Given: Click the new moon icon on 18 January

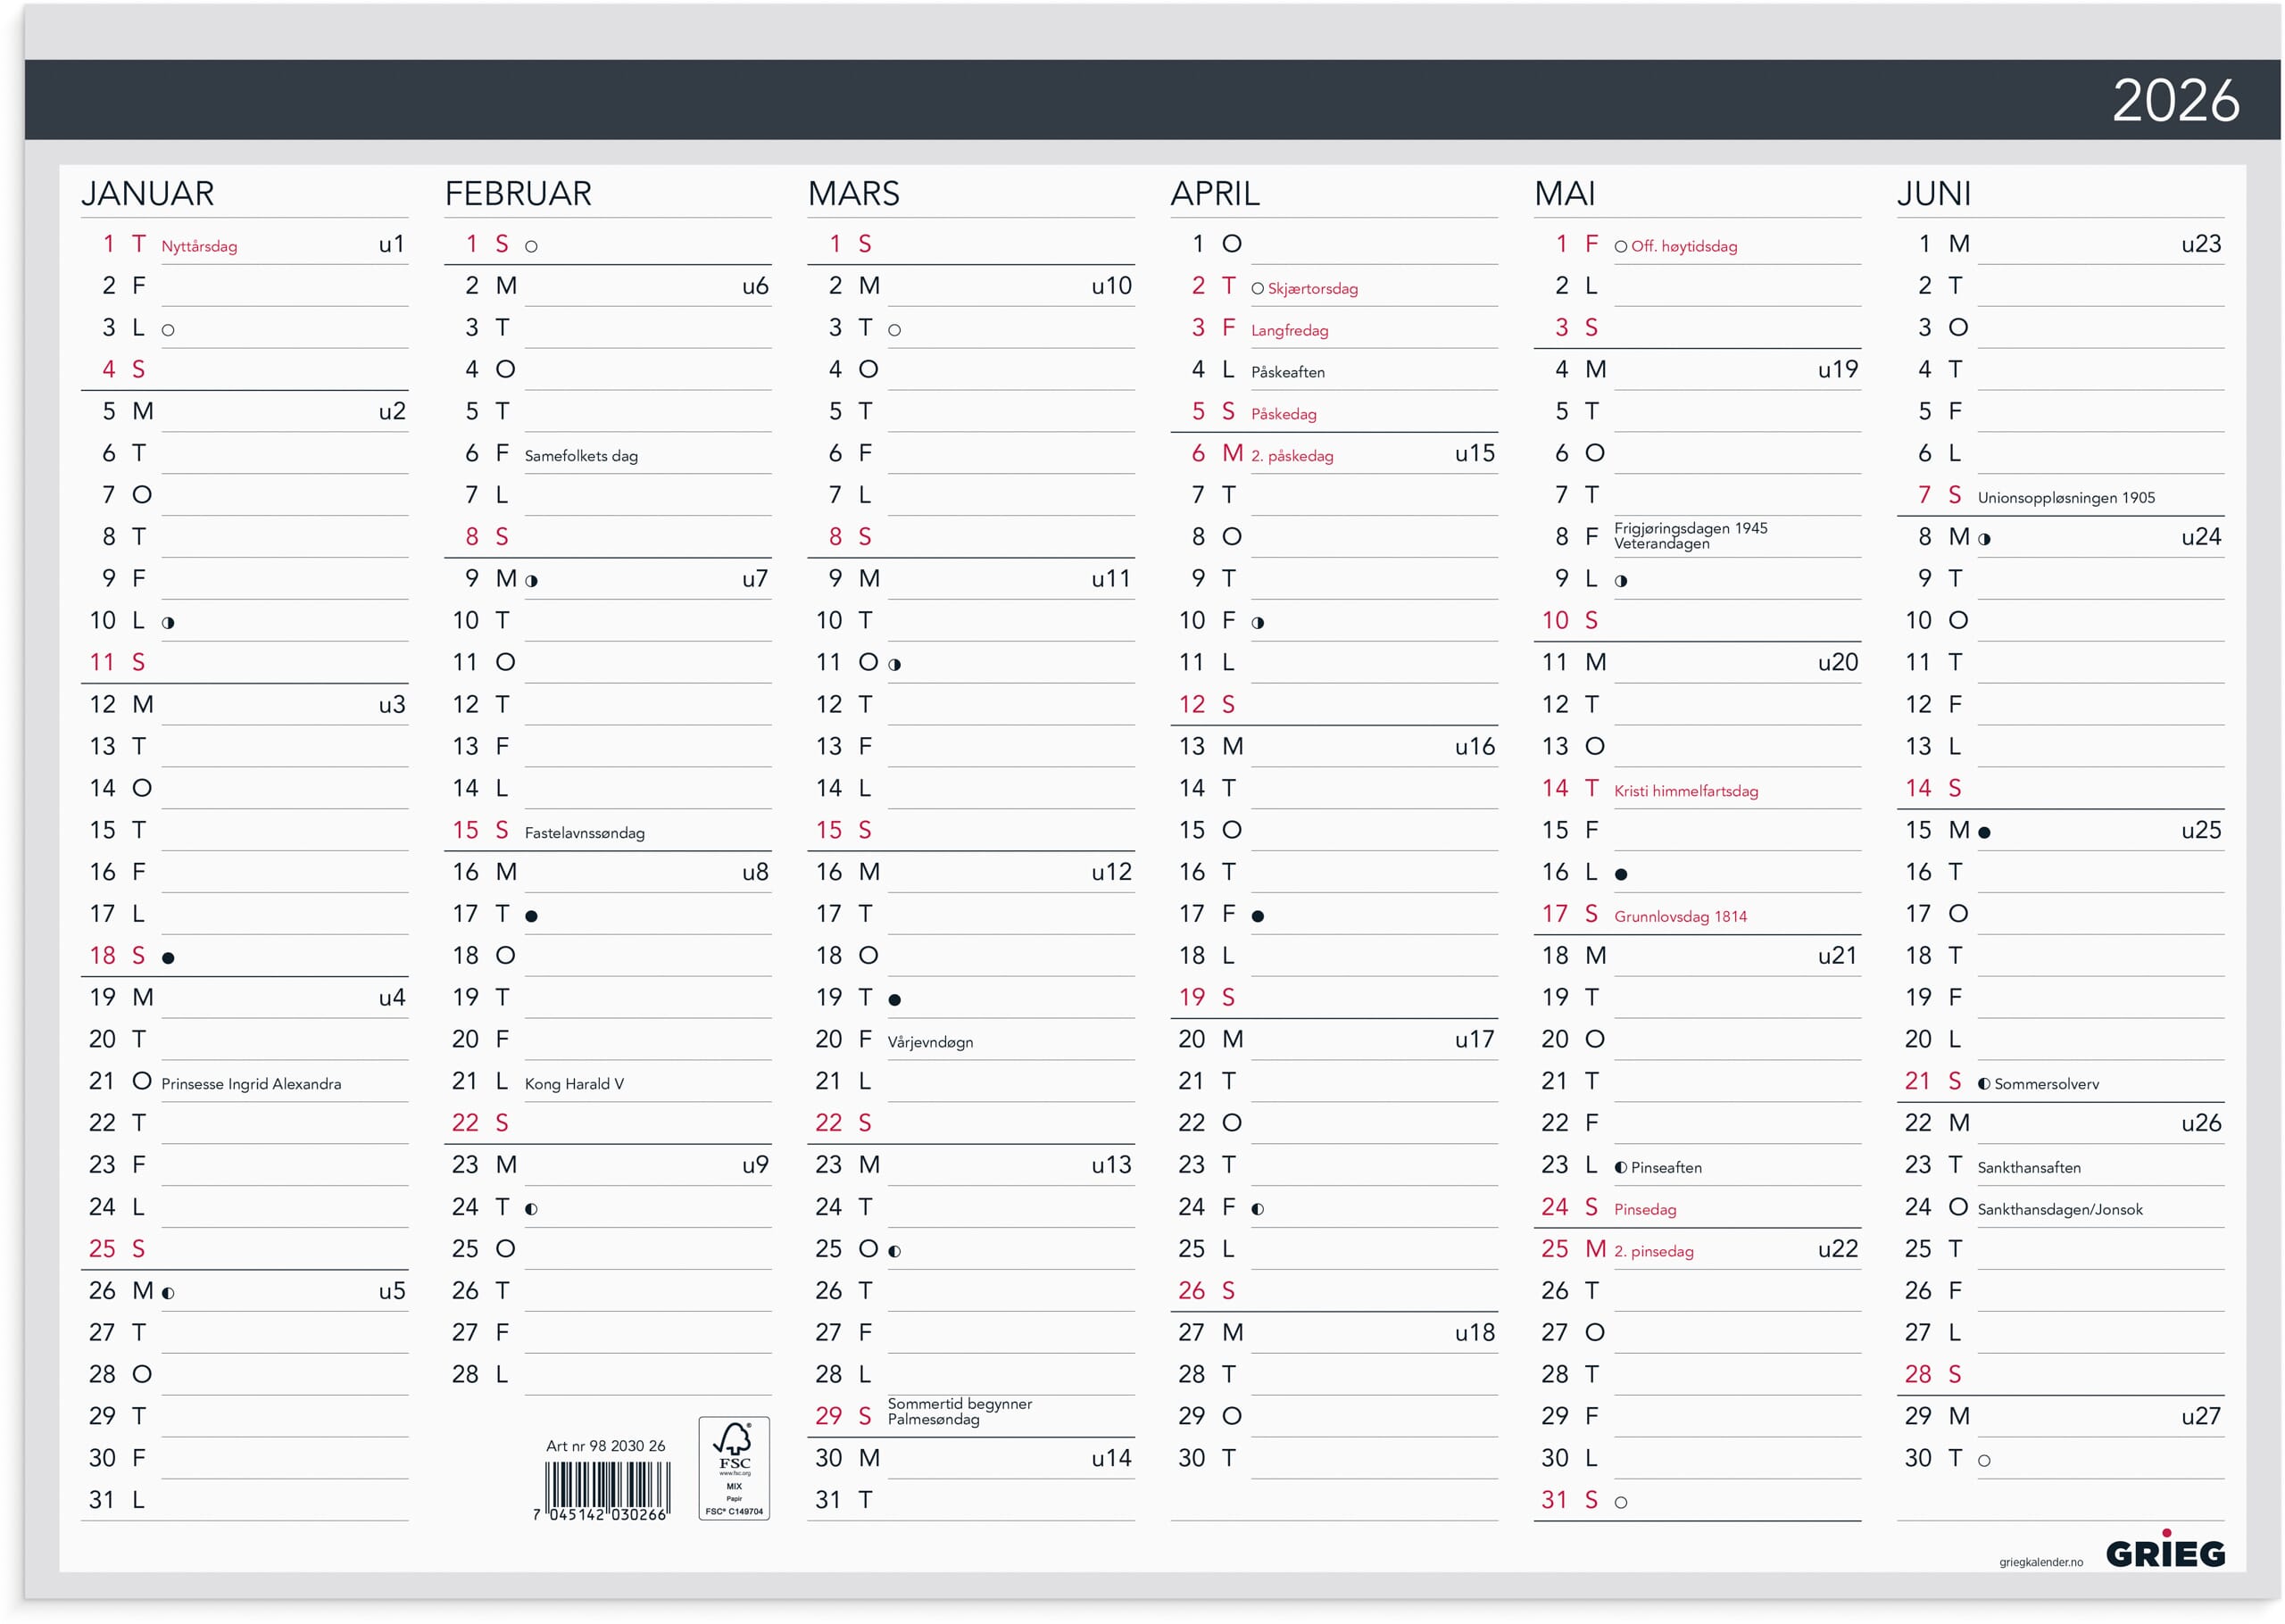Looking at the screenshot, I should click(168, 957).
